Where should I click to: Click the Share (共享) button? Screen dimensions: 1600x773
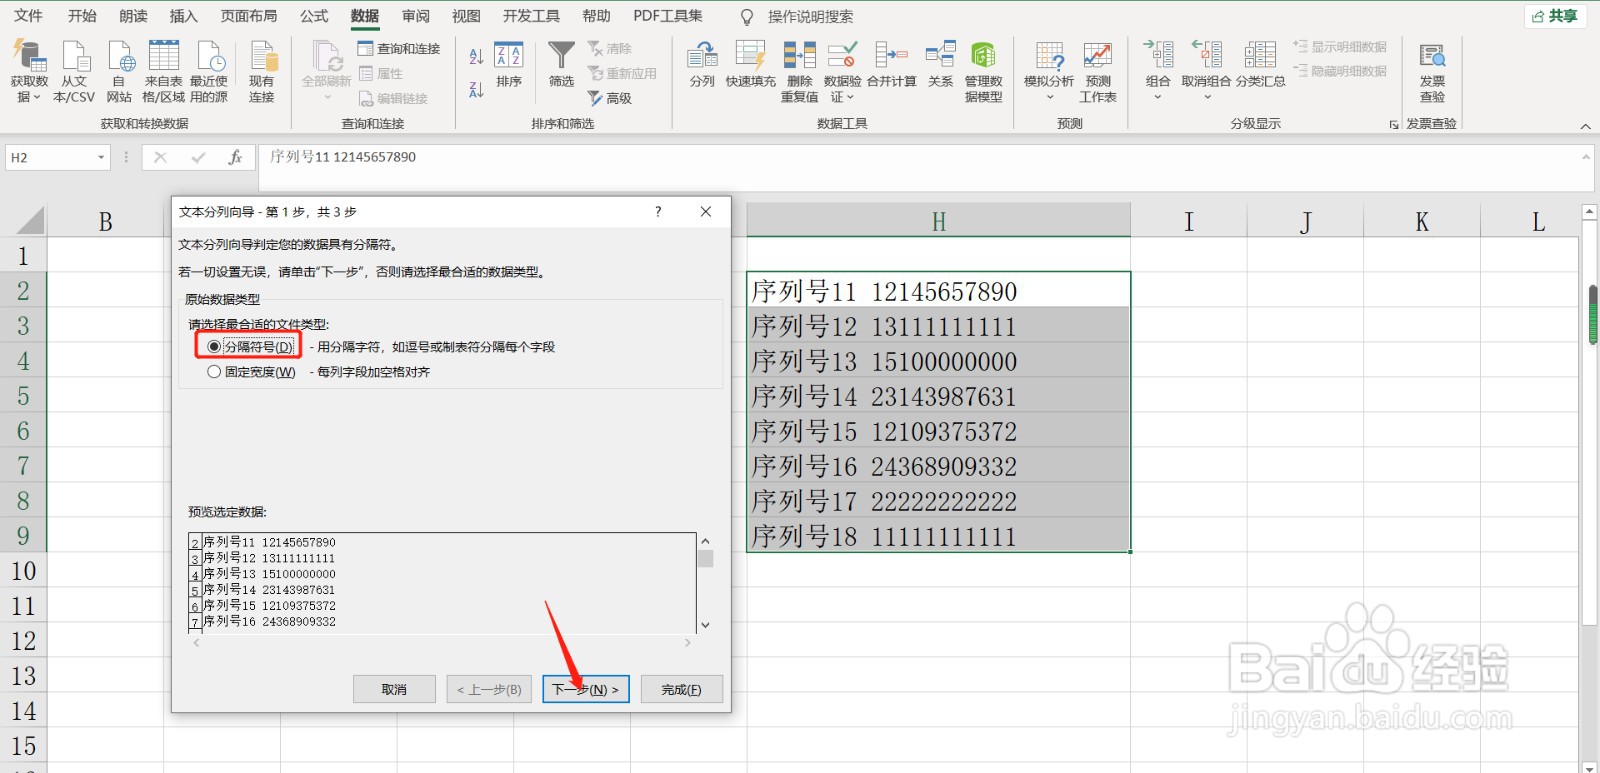[1555, 16]
